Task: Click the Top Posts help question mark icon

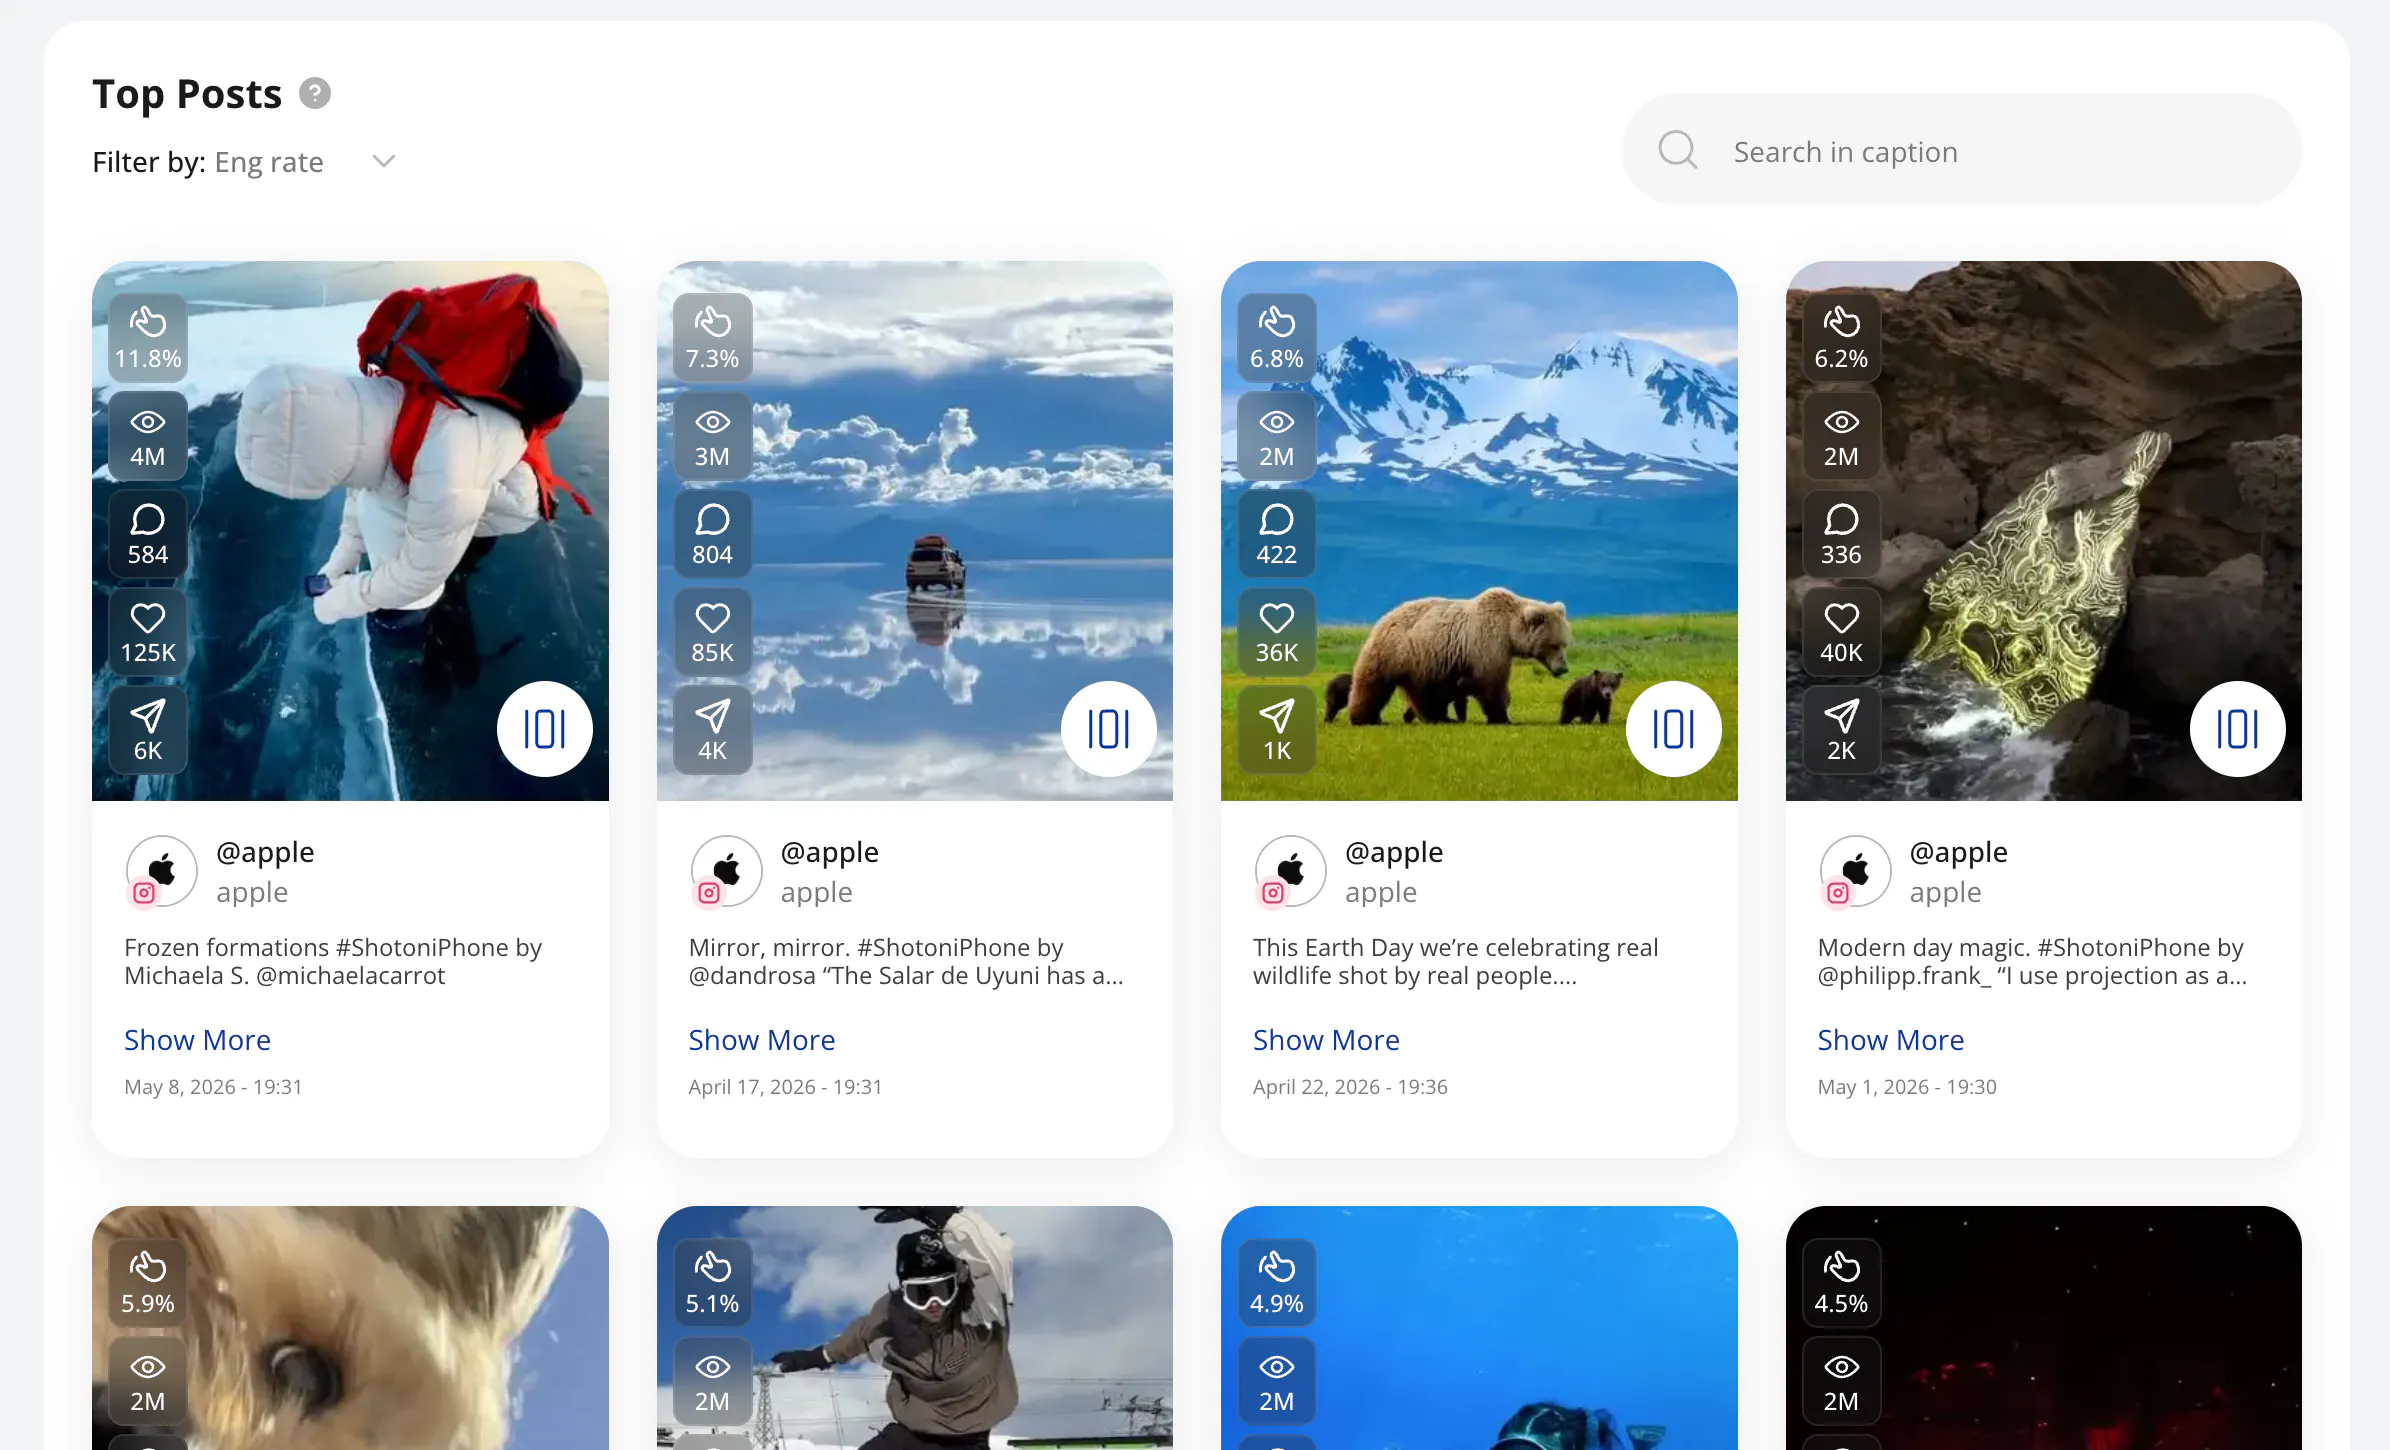Action: [x=315, y=93]
